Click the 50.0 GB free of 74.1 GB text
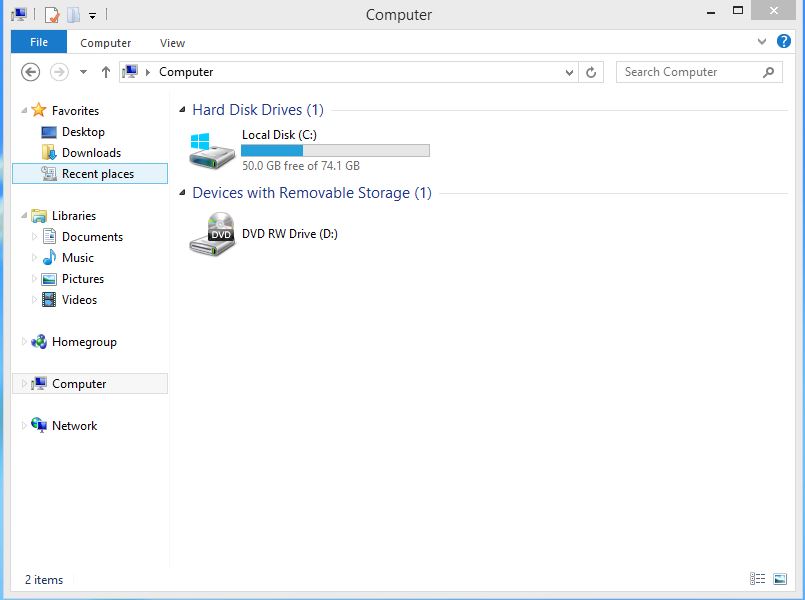Viewport: 805px width, 600px height. (301, 166)
